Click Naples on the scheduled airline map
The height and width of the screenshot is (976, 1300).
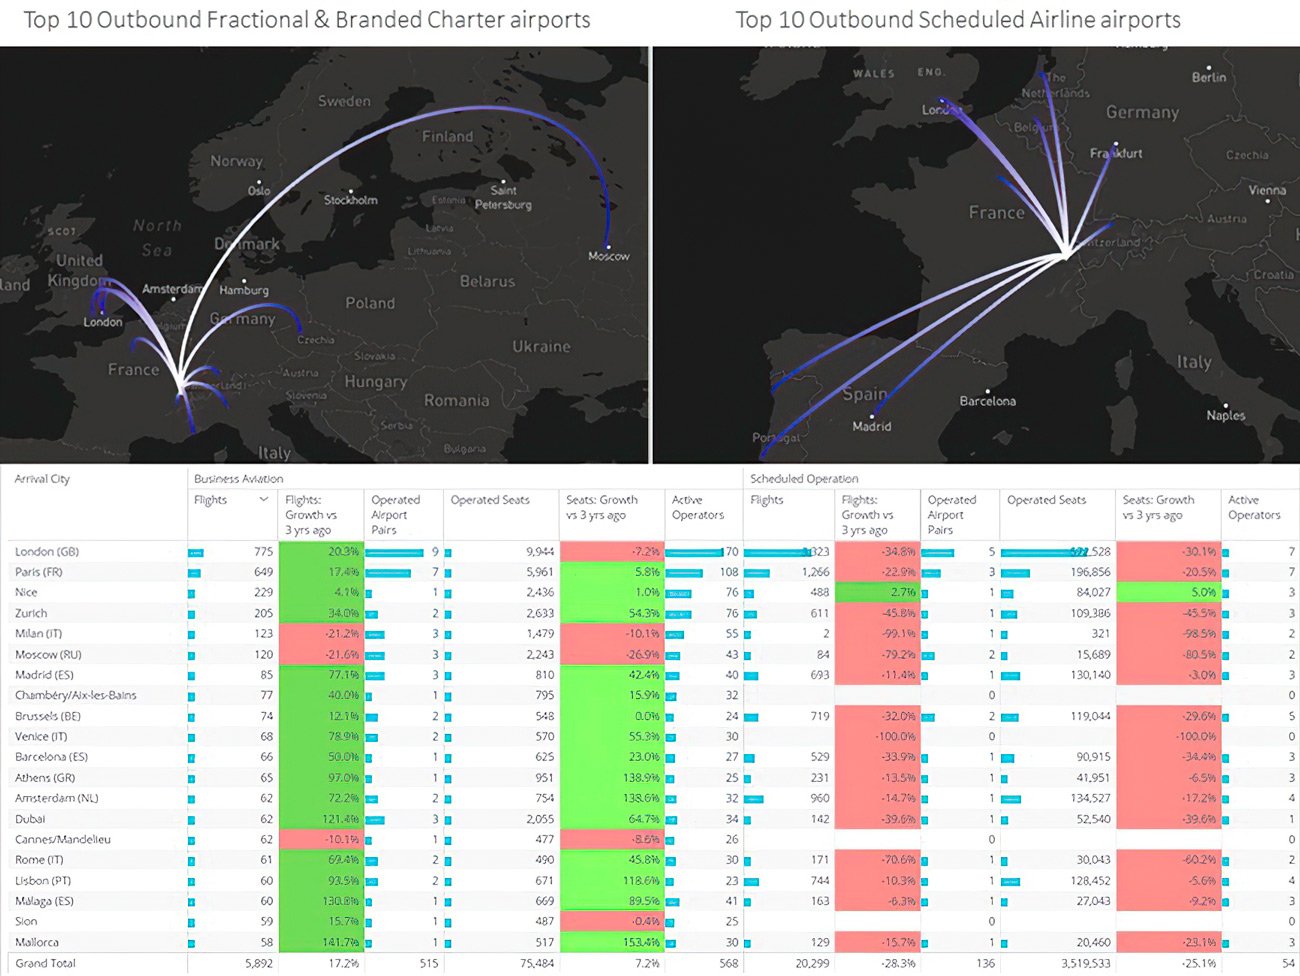point(1225,415)
